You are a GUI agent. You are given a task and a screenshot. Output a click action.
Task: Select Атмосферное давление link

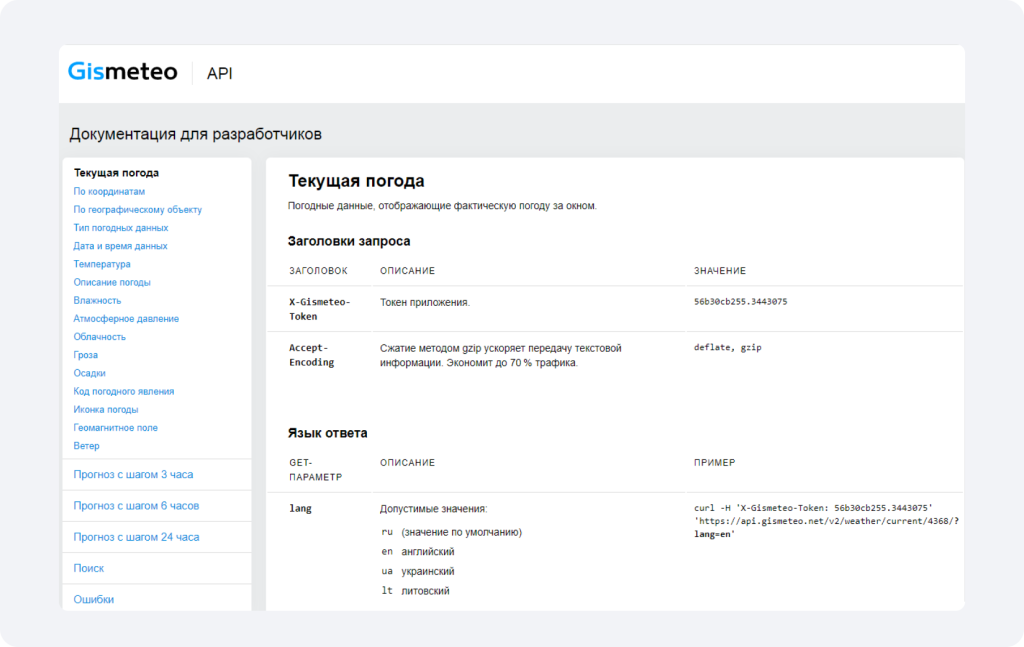[126, 319]
